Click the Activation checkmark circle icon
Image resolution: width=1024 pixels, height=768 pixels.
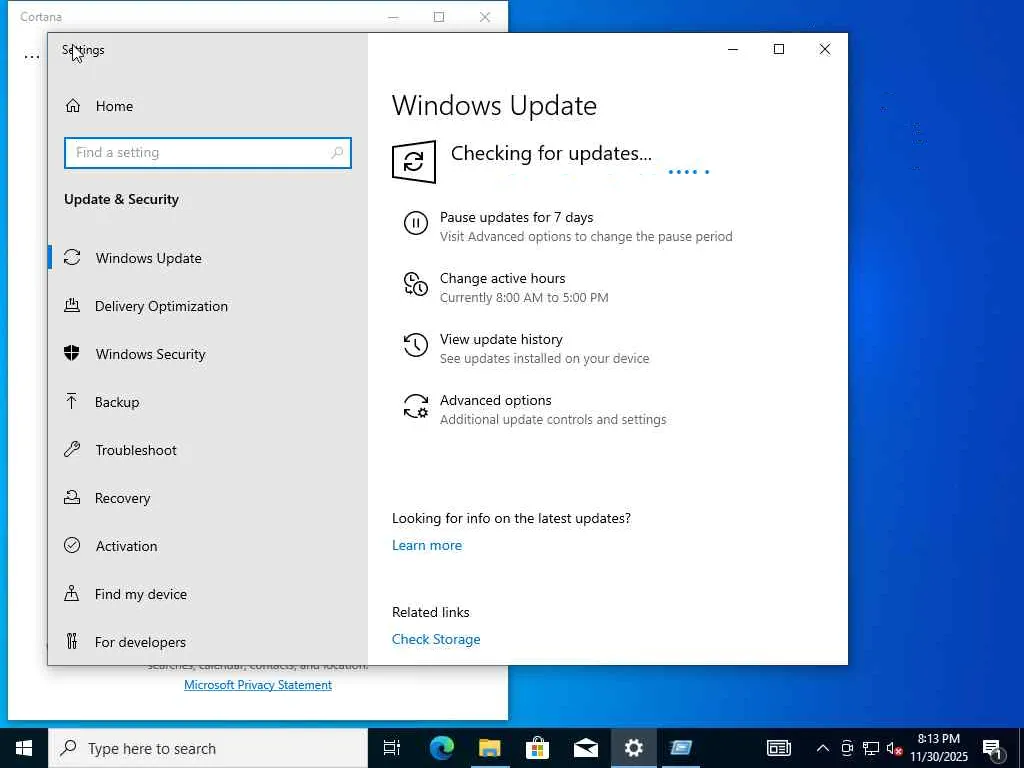click(72, 545)
